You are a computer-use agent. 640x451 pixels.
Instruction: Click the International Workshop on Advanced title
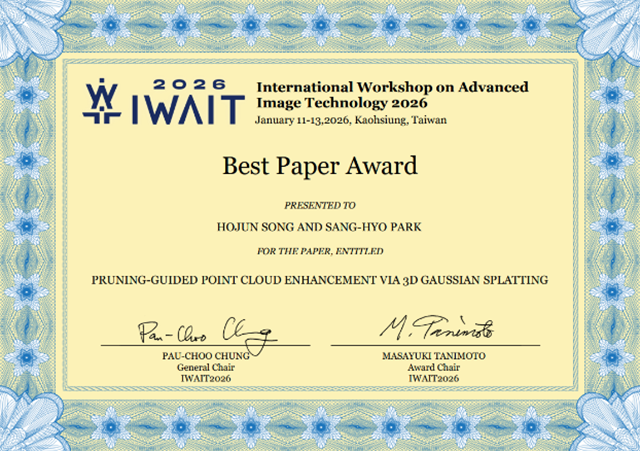pos(392,87)
